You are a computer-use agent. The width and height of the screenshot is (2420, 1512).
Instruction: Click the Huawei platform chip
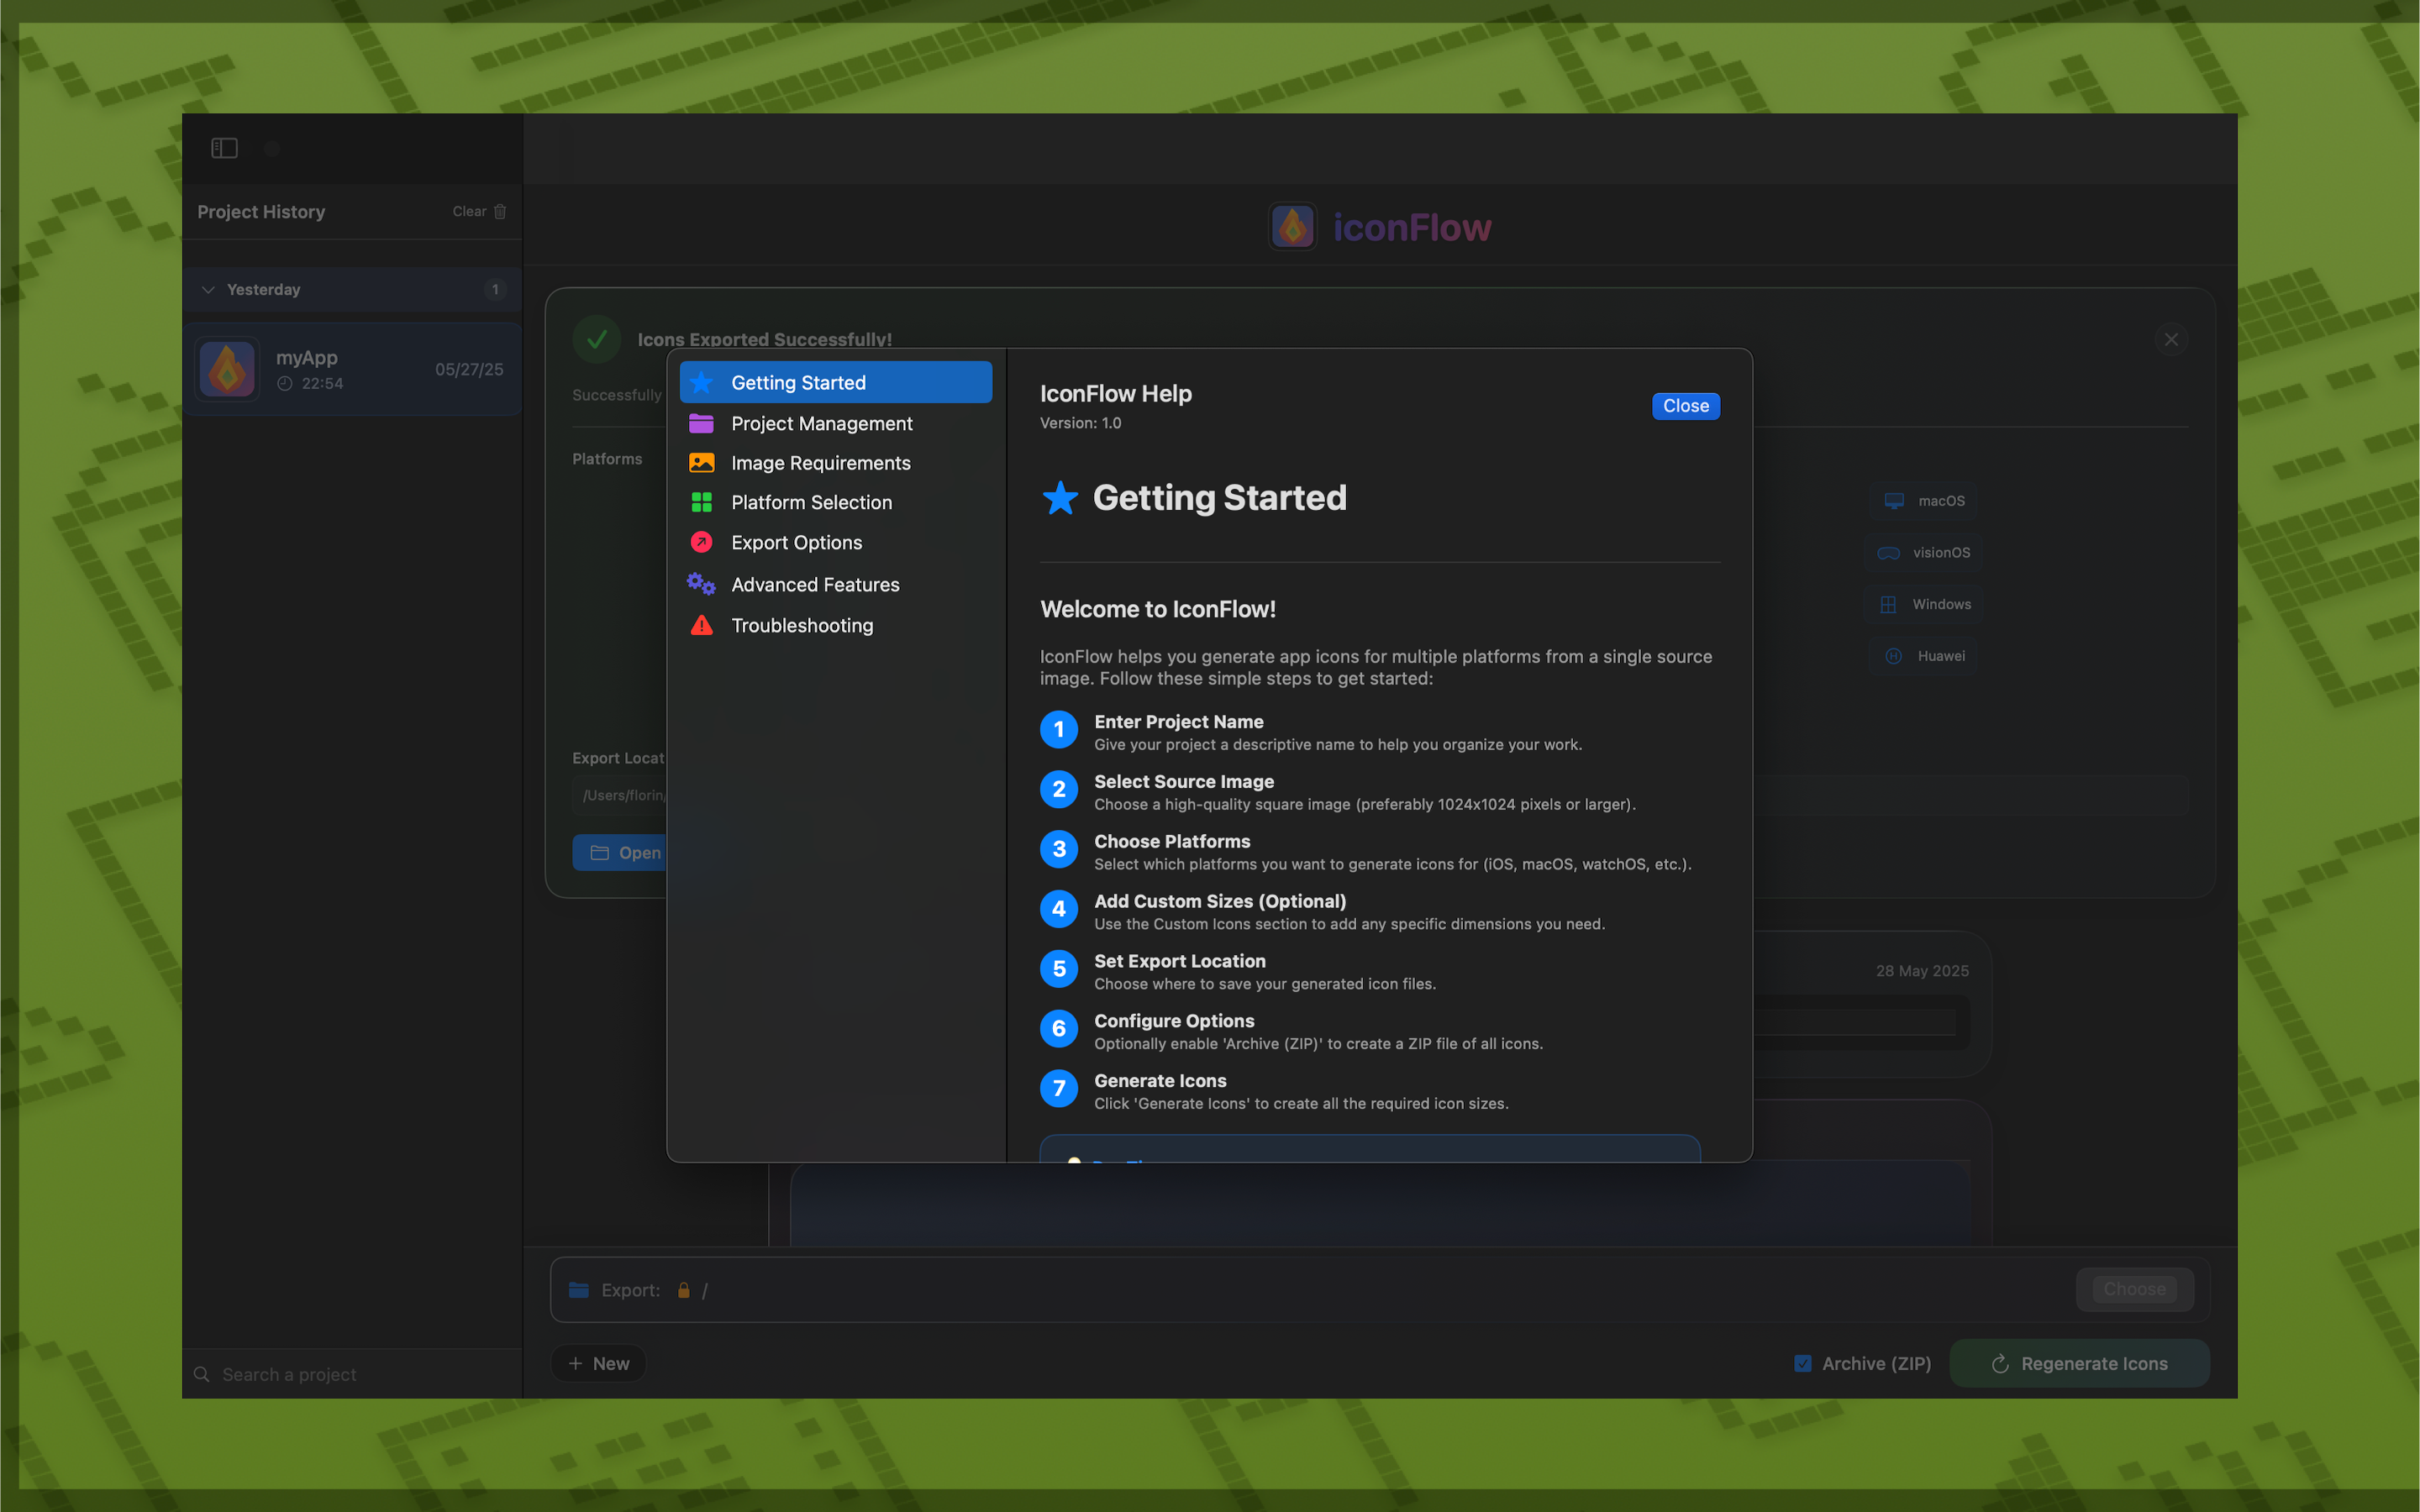[x=1924, y=656]
